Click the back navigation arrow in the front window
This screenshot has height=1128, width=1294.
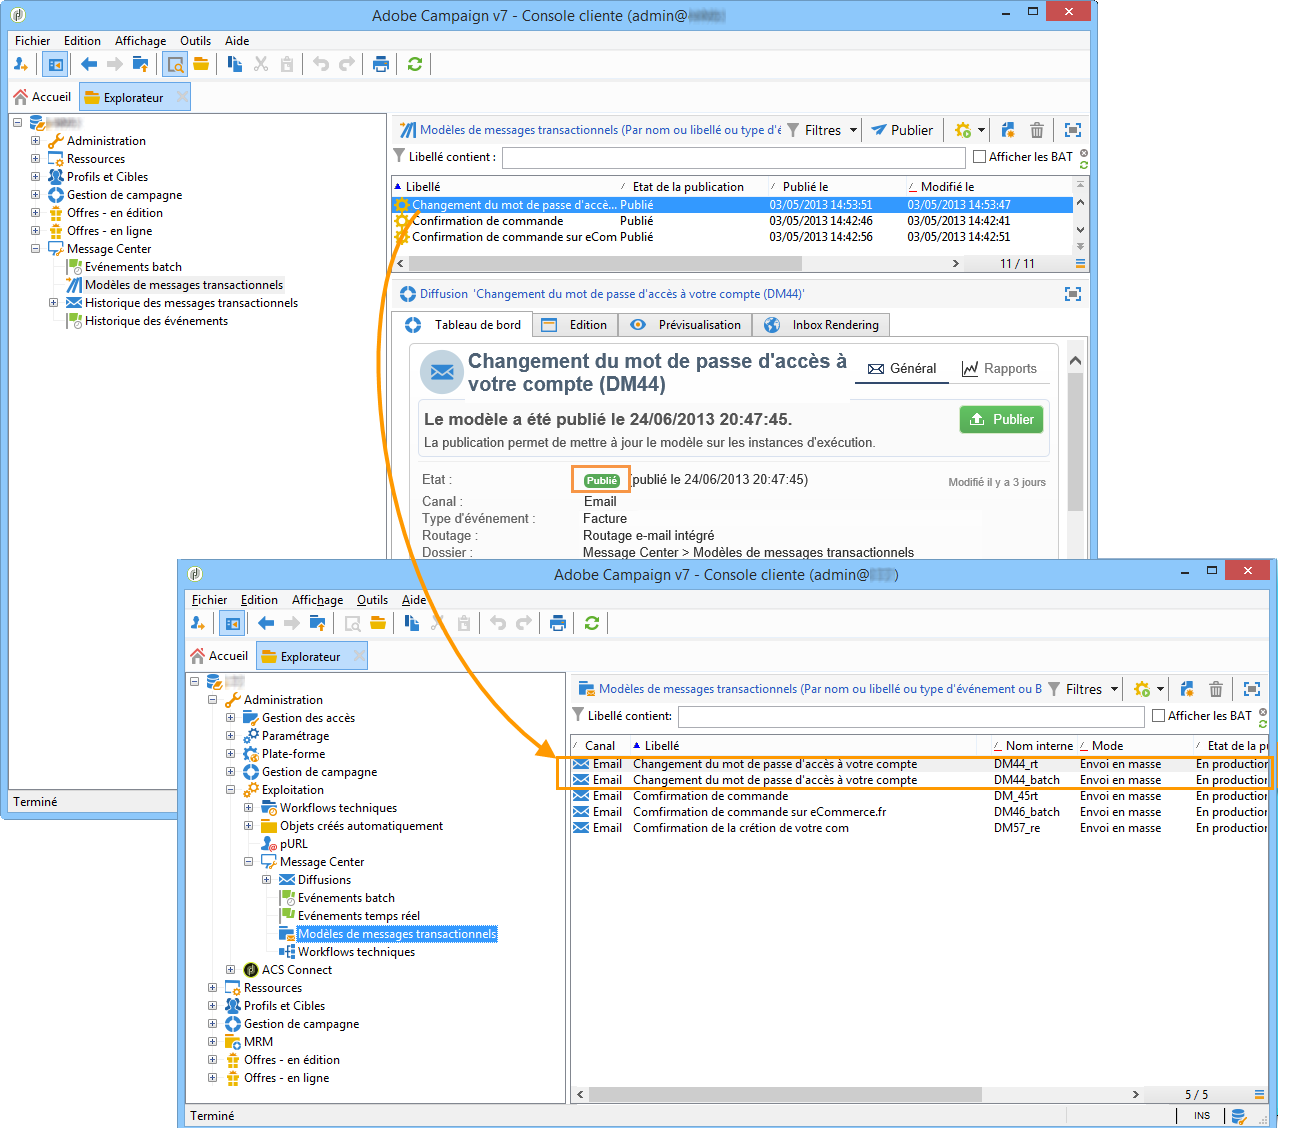click(266, 623)
